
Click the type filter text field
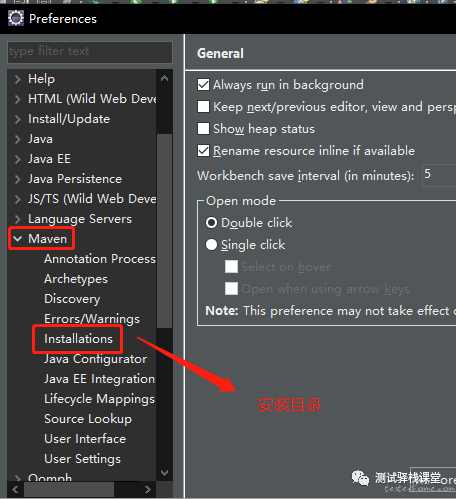pos(90,52)
